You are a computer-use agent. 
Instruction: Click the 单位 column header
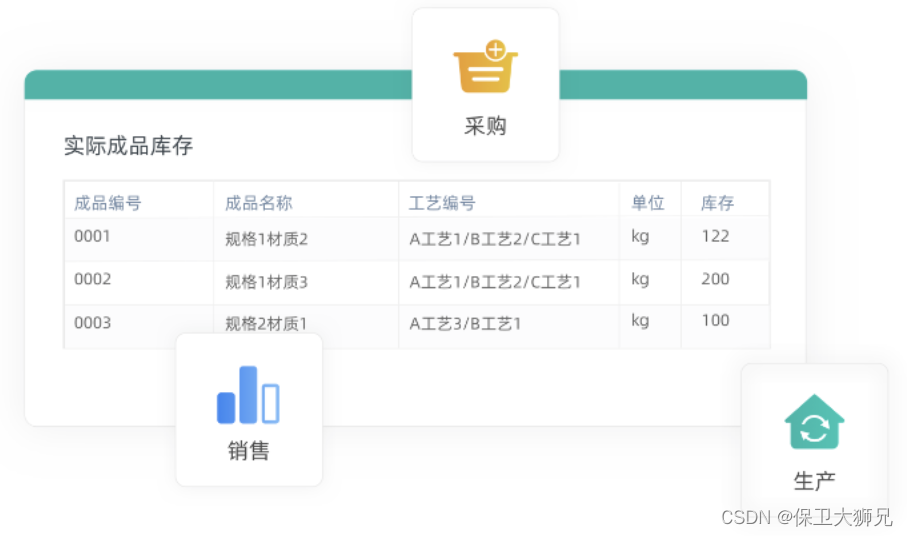click(x=647, y=203)
